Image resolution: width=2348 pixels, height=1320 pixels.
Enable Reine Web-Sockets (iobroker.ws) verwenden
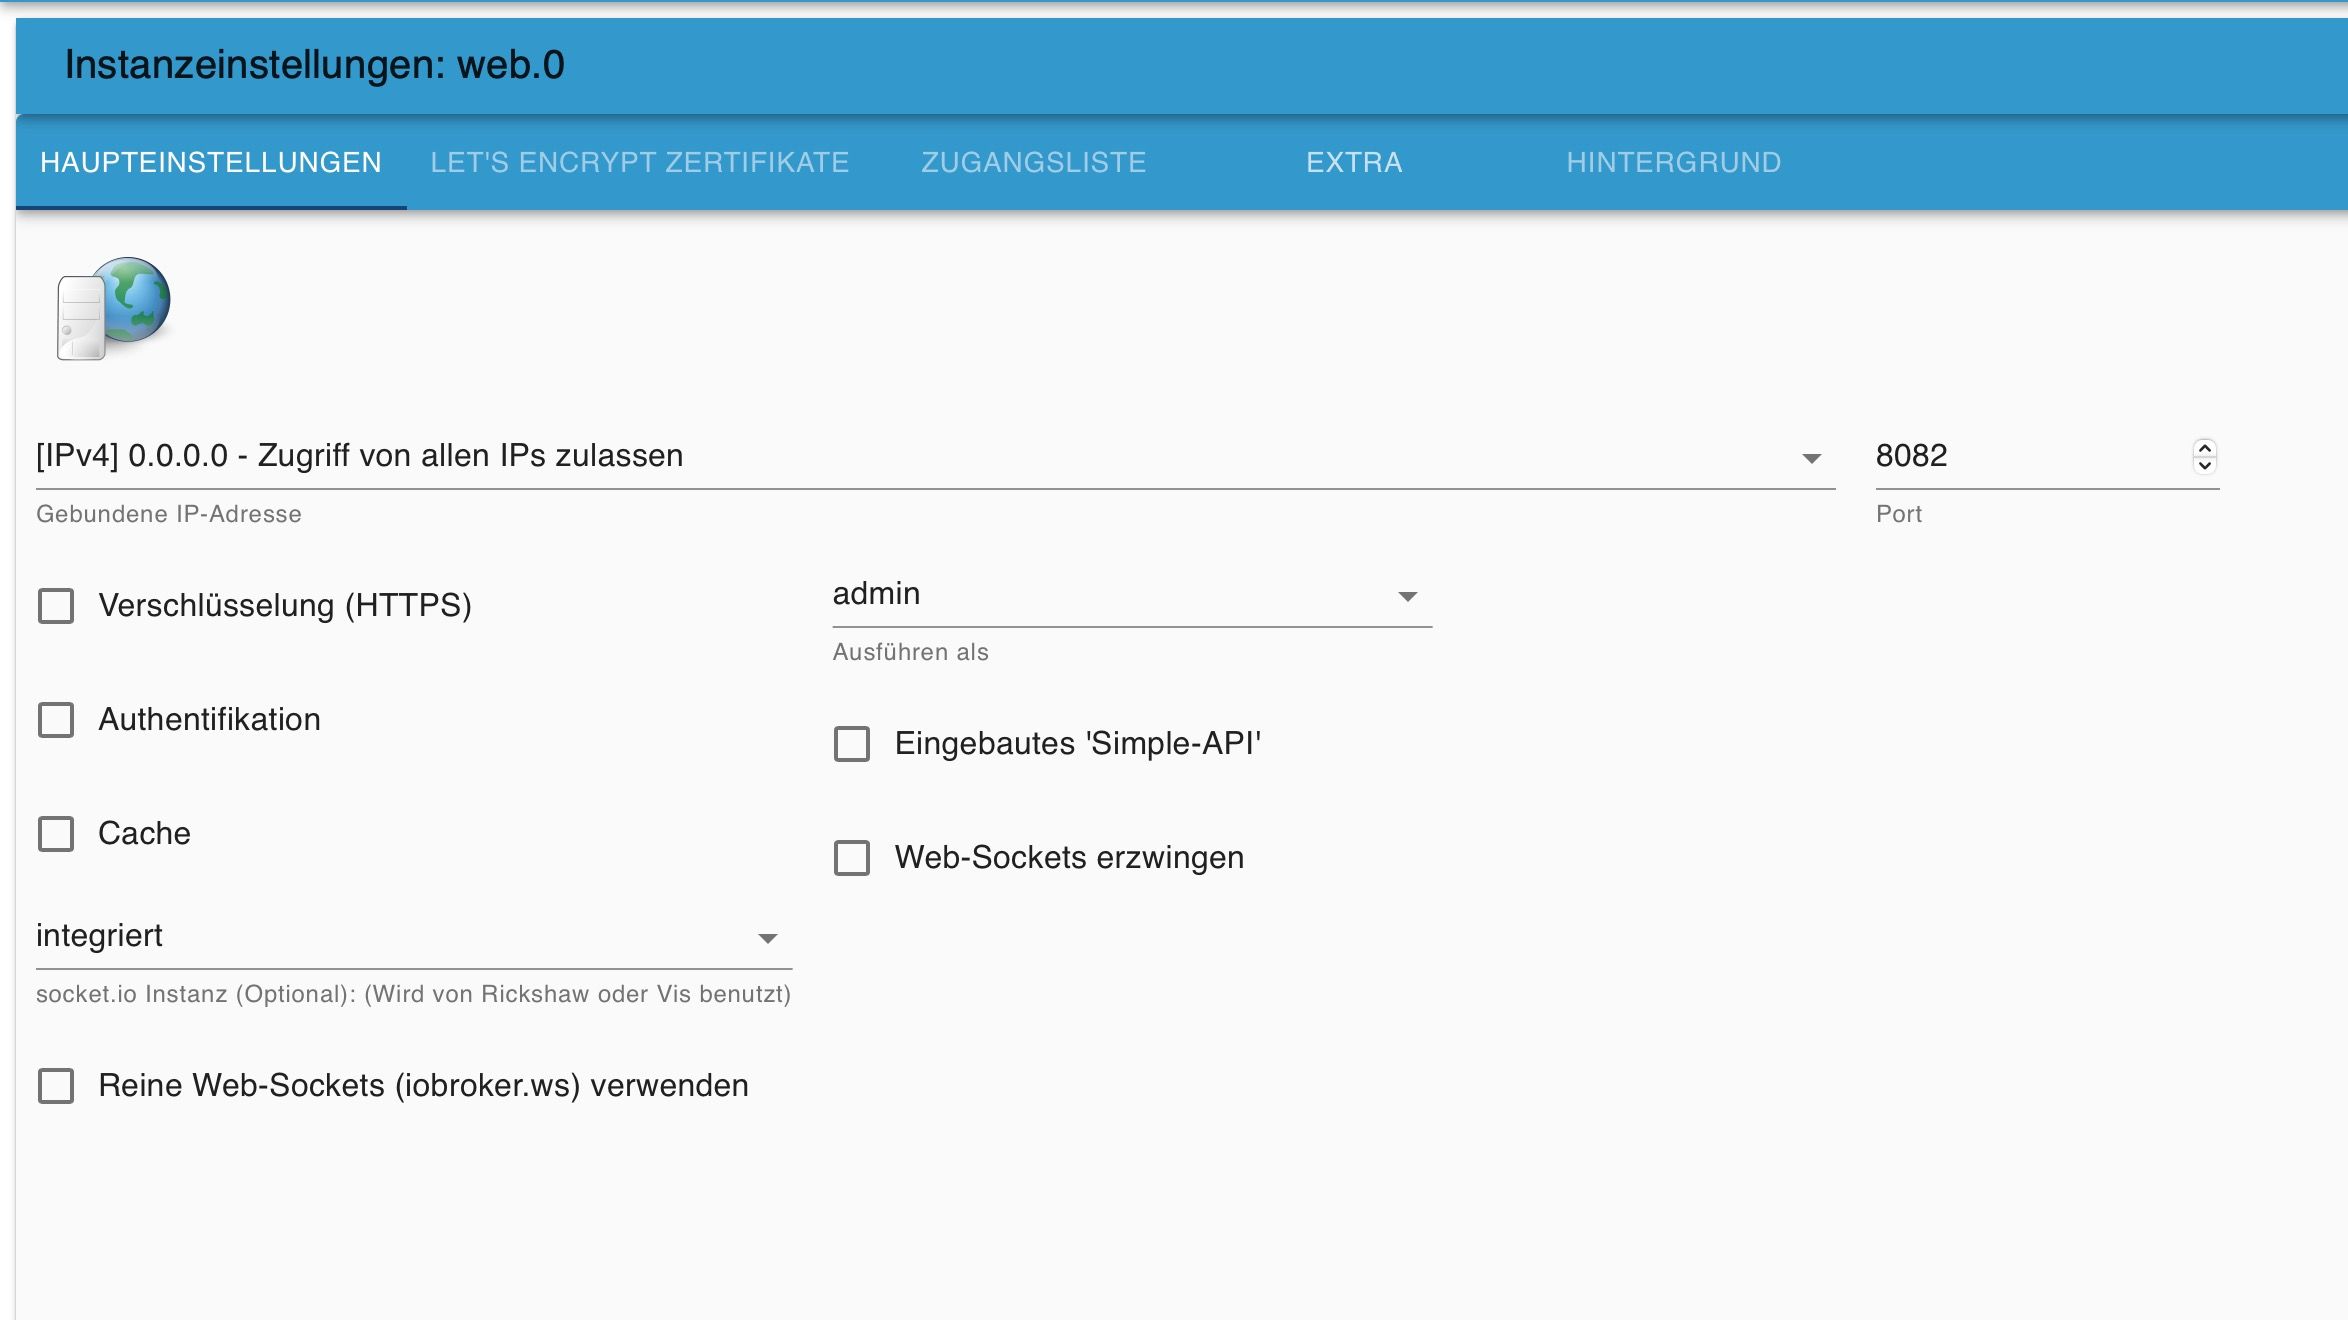click(x=56, y=1086)
